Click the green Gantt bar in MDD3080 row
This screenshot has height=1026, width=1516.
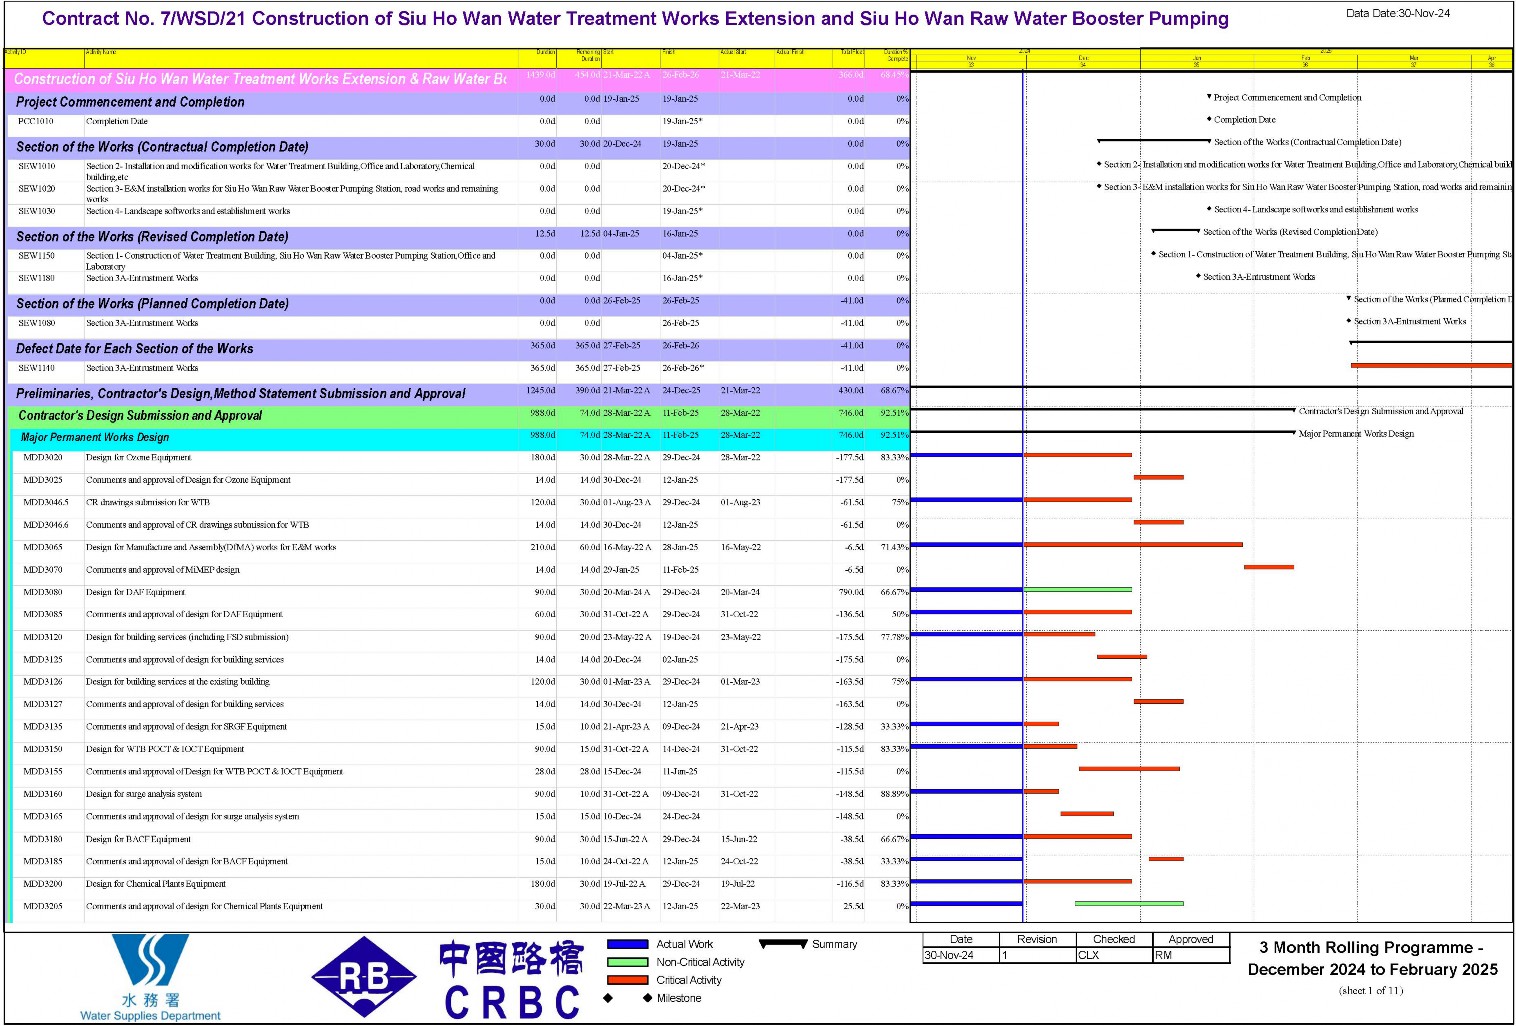point(1078,590)
